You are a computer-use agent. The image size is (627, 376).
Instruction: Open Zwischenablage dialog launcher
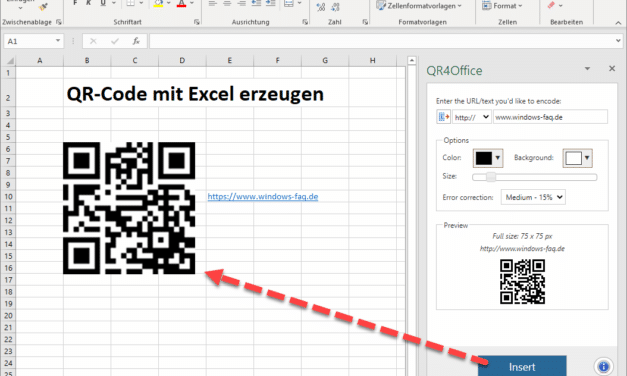click(x=59, y=22)
